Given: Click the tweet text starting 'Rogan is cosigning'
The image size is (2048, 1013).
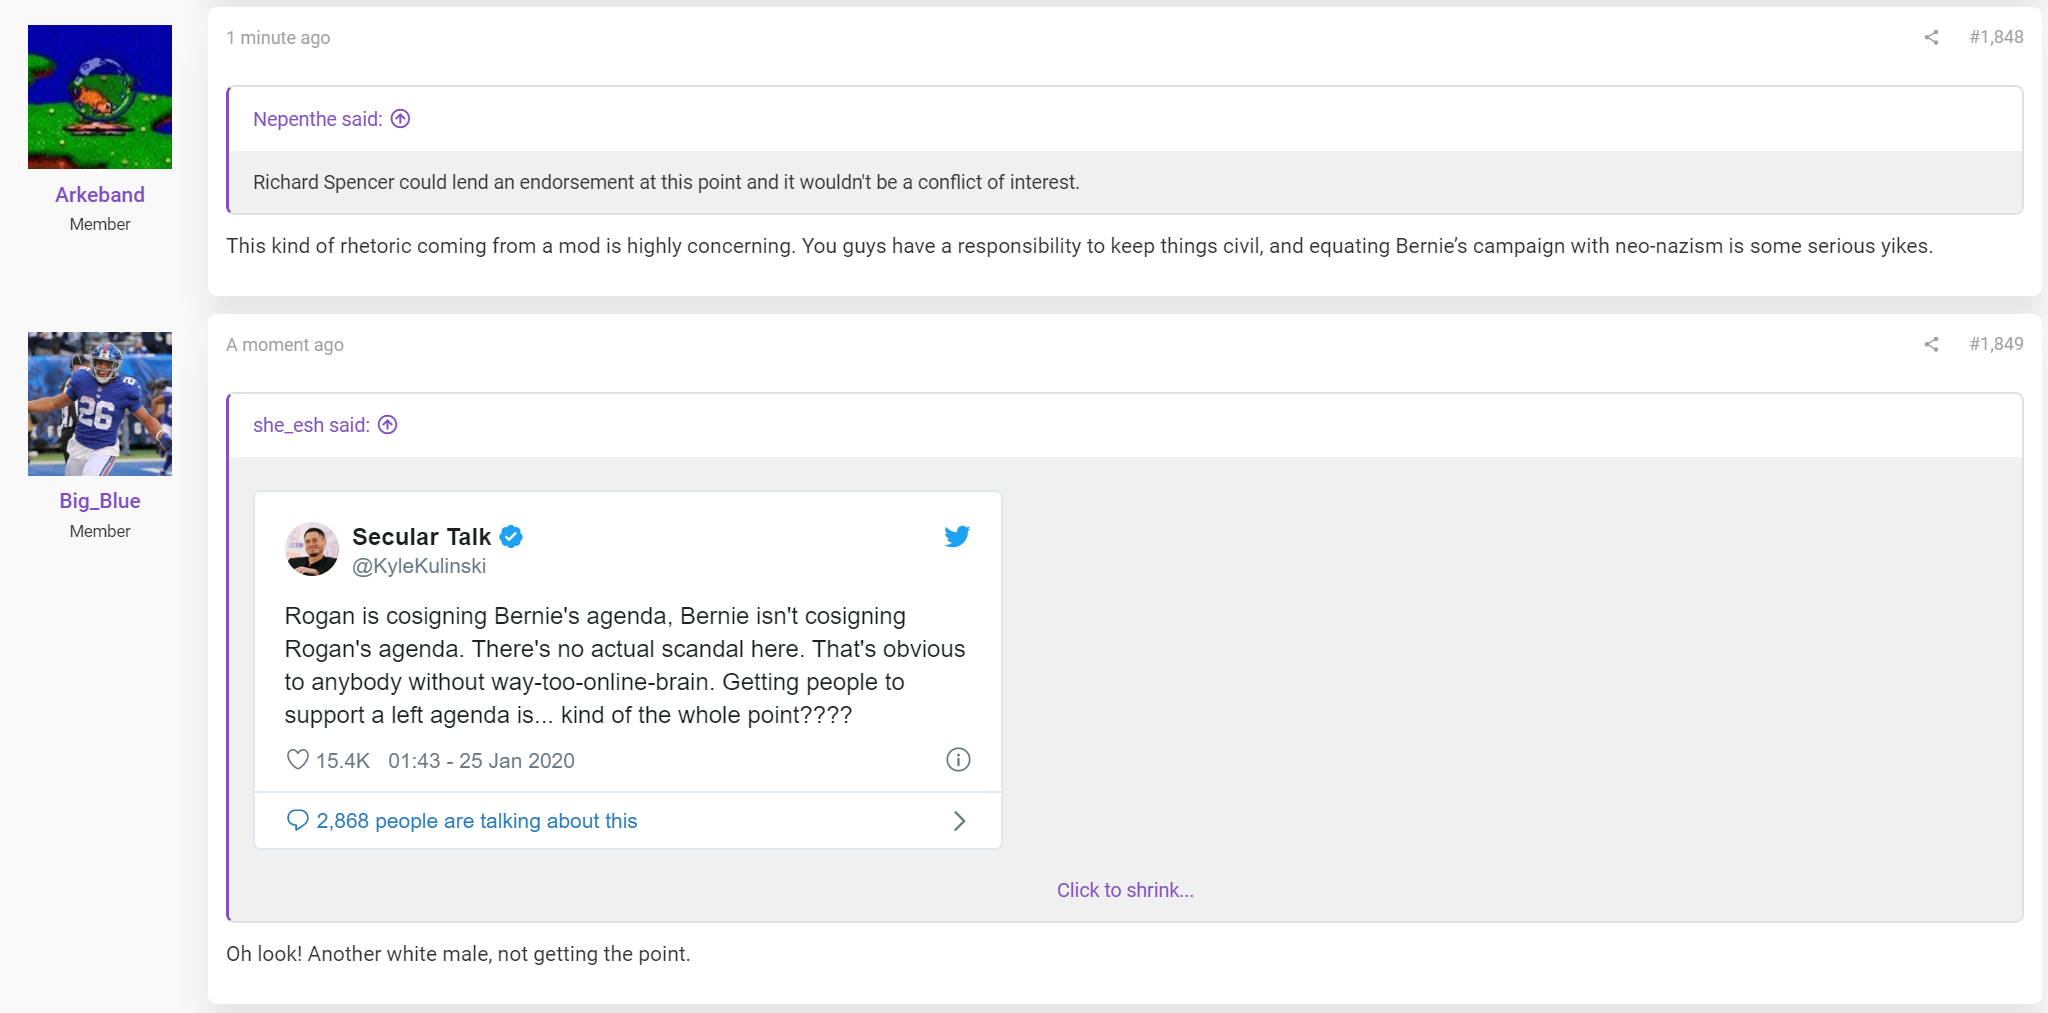Looking at the screenshot, I should (x=625, y=665).
